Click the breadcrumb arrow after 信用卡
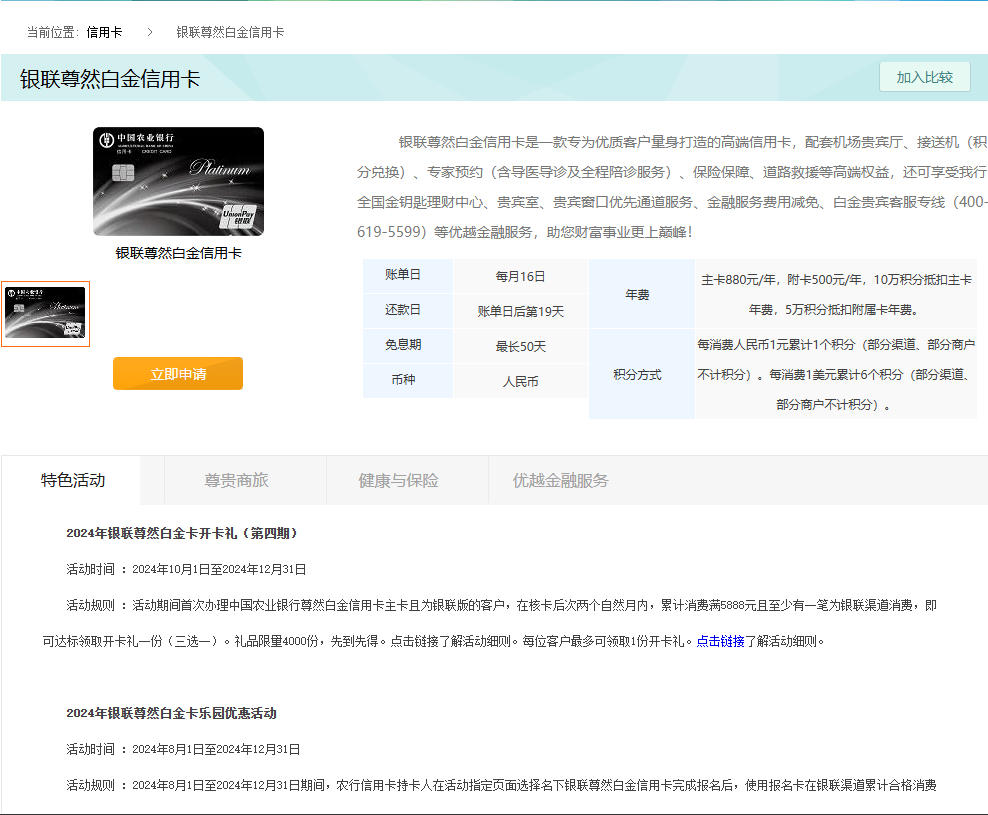The height and width of the screenshot is (815, 988). click(x=149, y=32)
